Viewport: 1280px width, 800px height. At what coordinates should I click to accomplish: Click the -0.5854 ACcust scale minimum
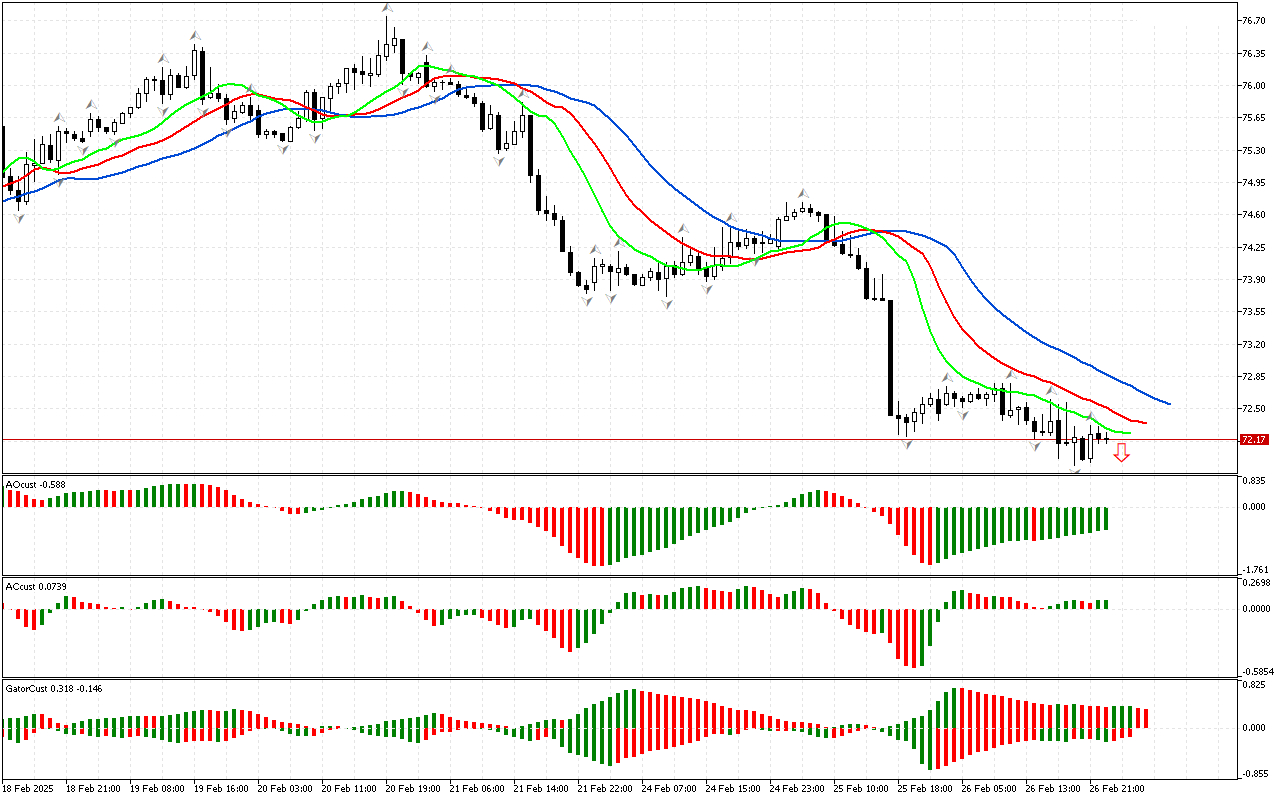coord(1256,671)
